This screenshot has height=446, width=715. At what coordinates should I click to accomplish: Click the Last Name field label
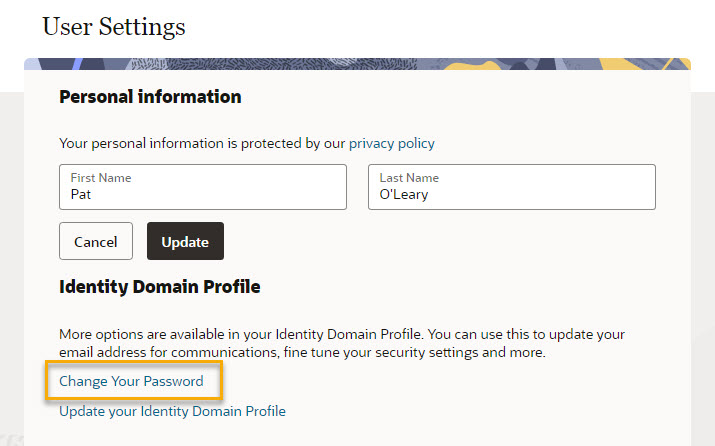pos(409,178)
